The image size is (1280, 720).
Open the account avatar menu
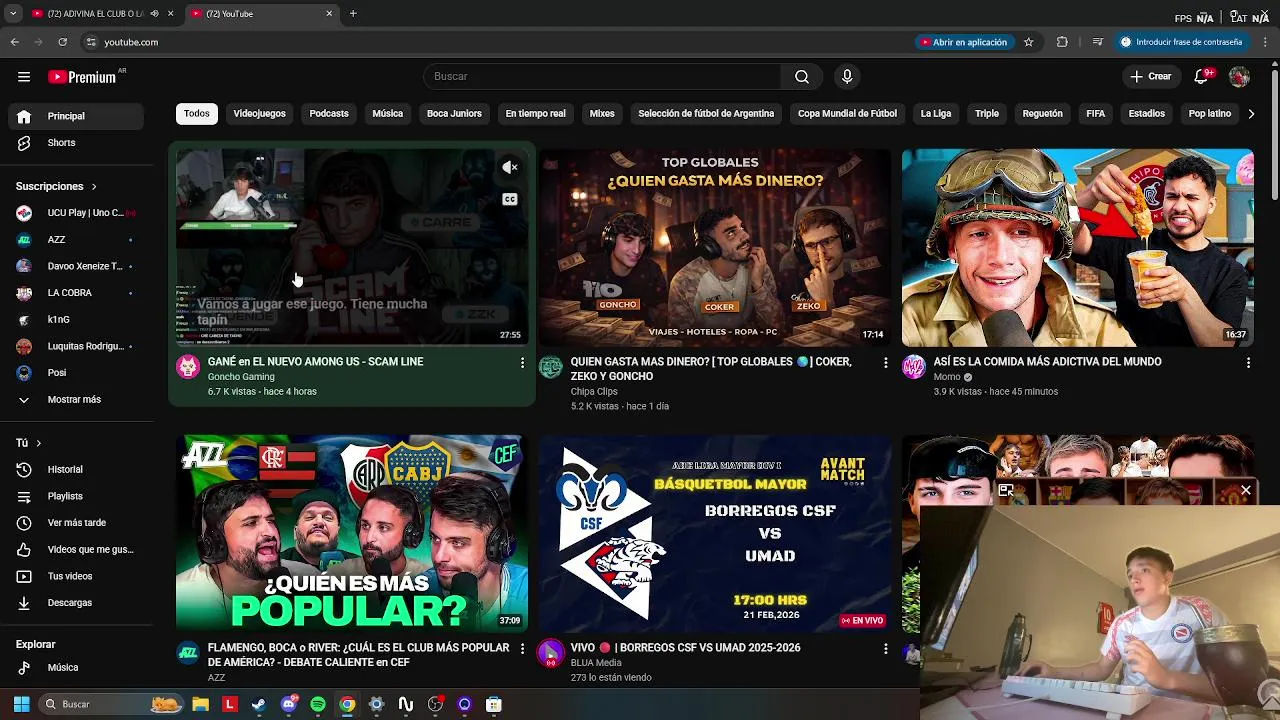[x=1239, y=77]
